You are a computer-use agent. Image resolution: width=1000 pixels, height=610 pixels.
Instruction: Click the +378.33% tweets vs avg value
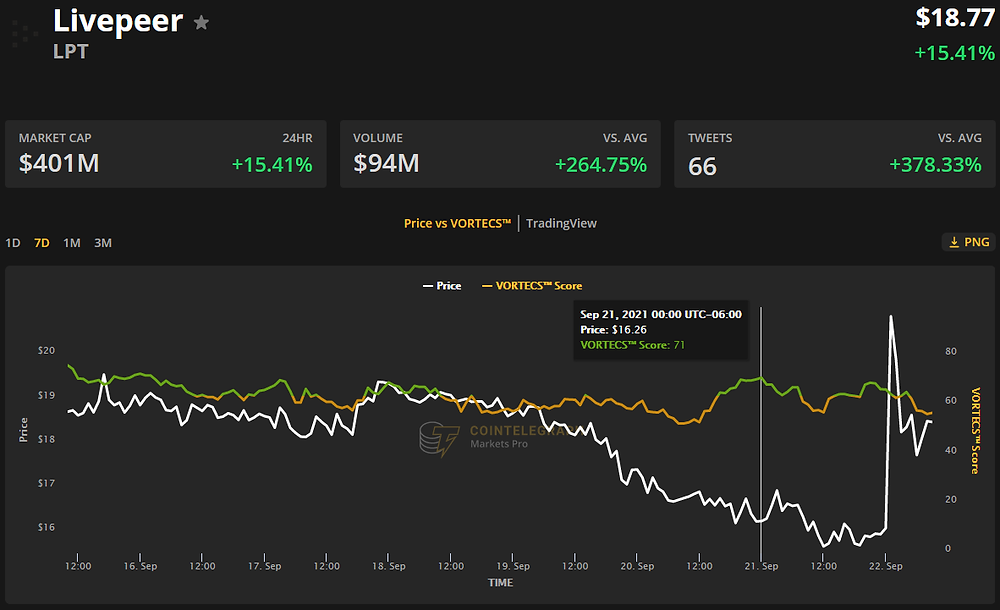coord(935,165)
